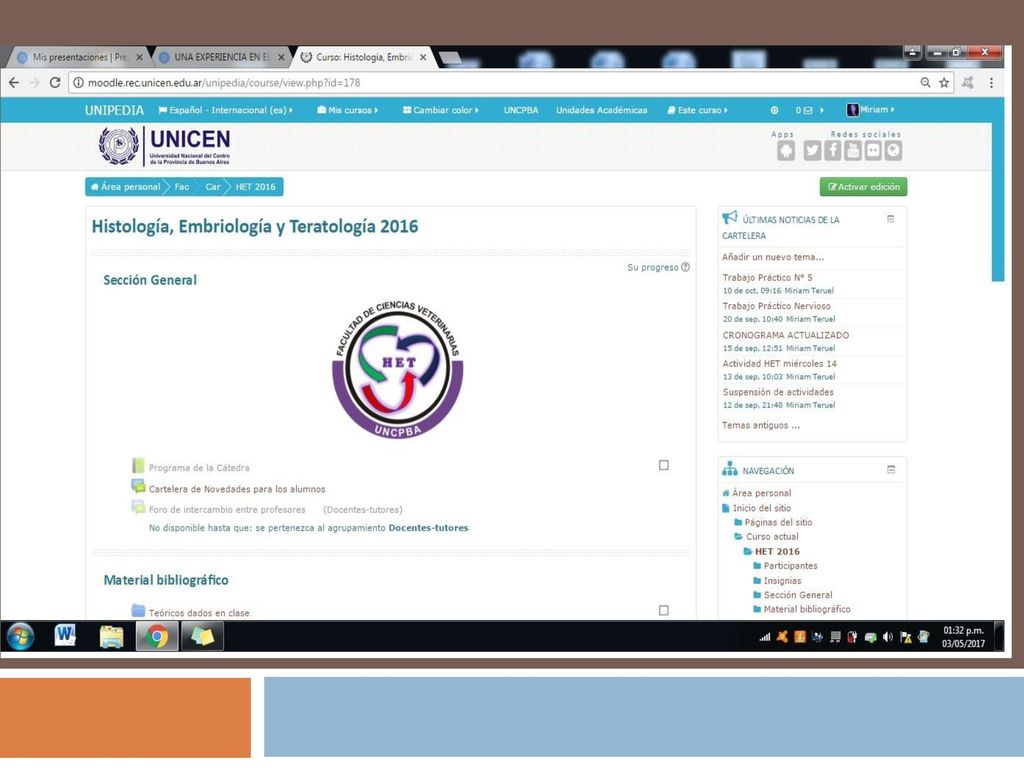Tick completion checkbox for Programa de la Cátedra
1024x768 pixels.
(x=664, y=465)
